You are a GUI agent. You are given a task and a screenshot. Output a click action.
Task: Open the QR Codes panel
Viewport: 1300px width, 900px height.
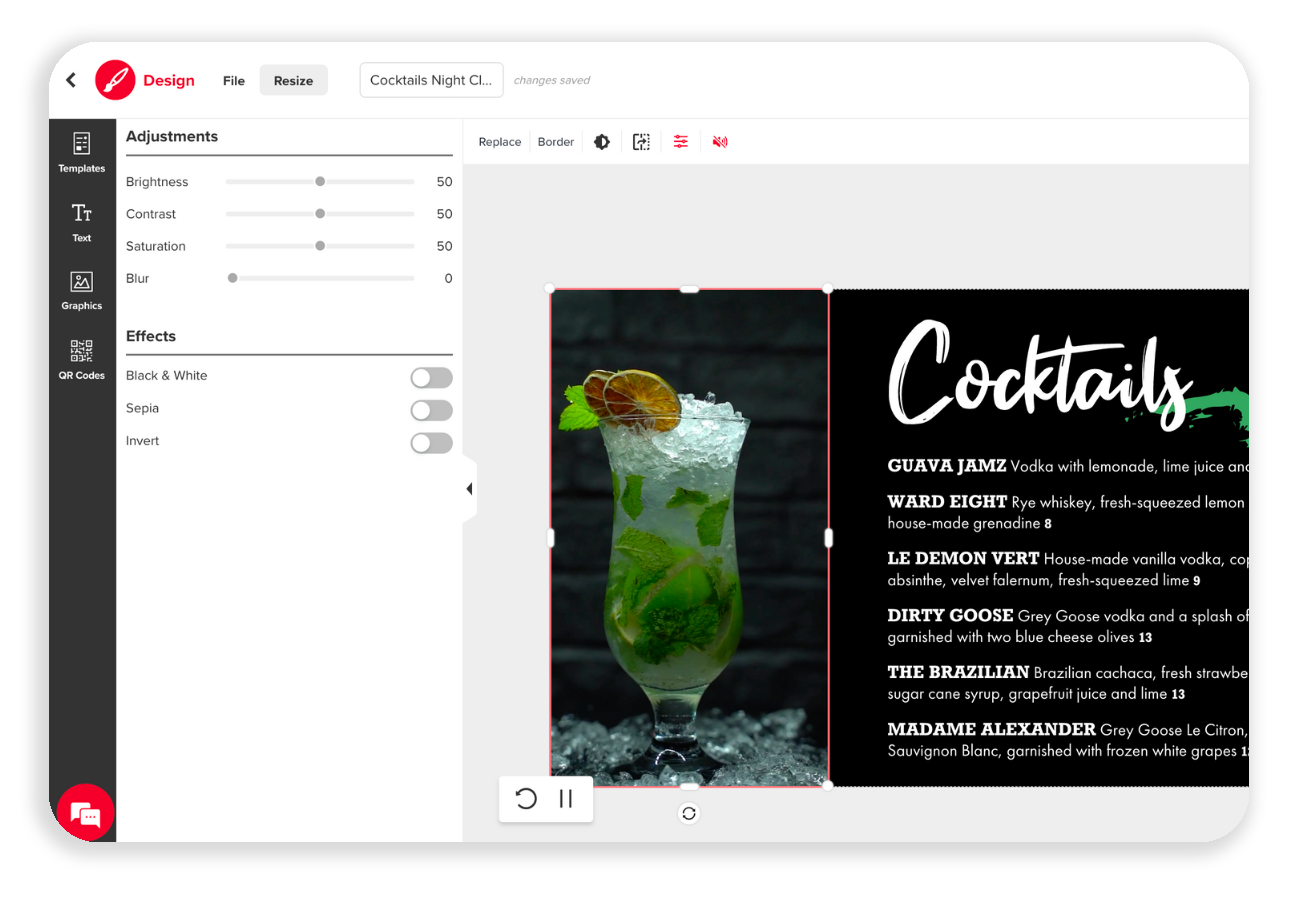[x=82, y=360]
